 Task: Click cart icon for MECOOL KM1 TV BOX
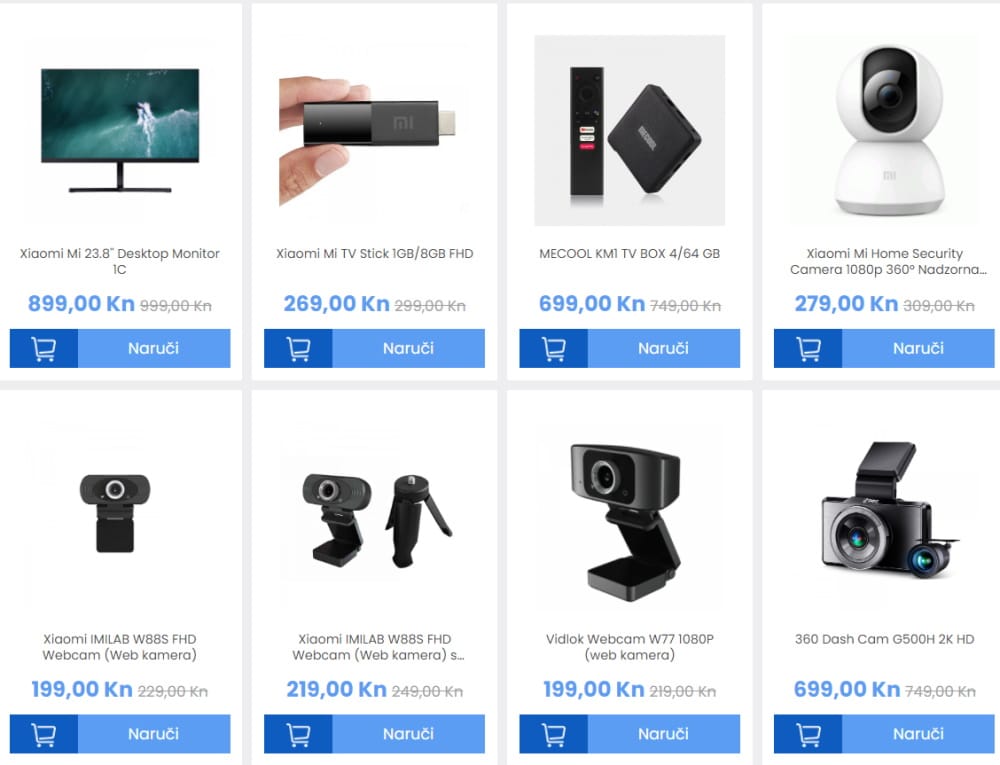(553, 348)
